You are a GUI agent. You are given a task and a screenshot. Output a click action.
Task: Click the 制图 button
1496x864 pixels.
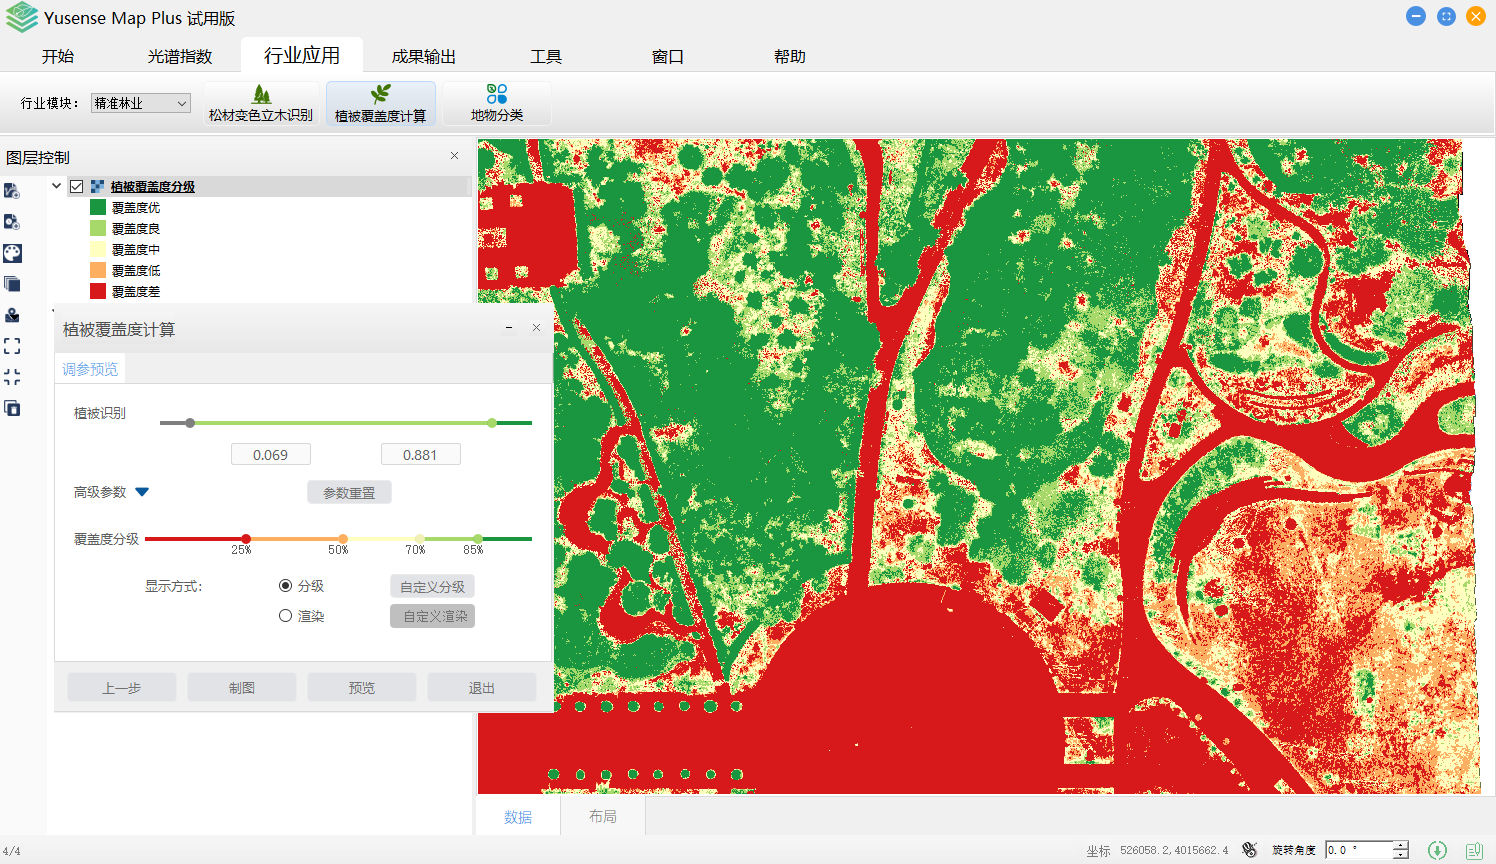click(241, 687)
